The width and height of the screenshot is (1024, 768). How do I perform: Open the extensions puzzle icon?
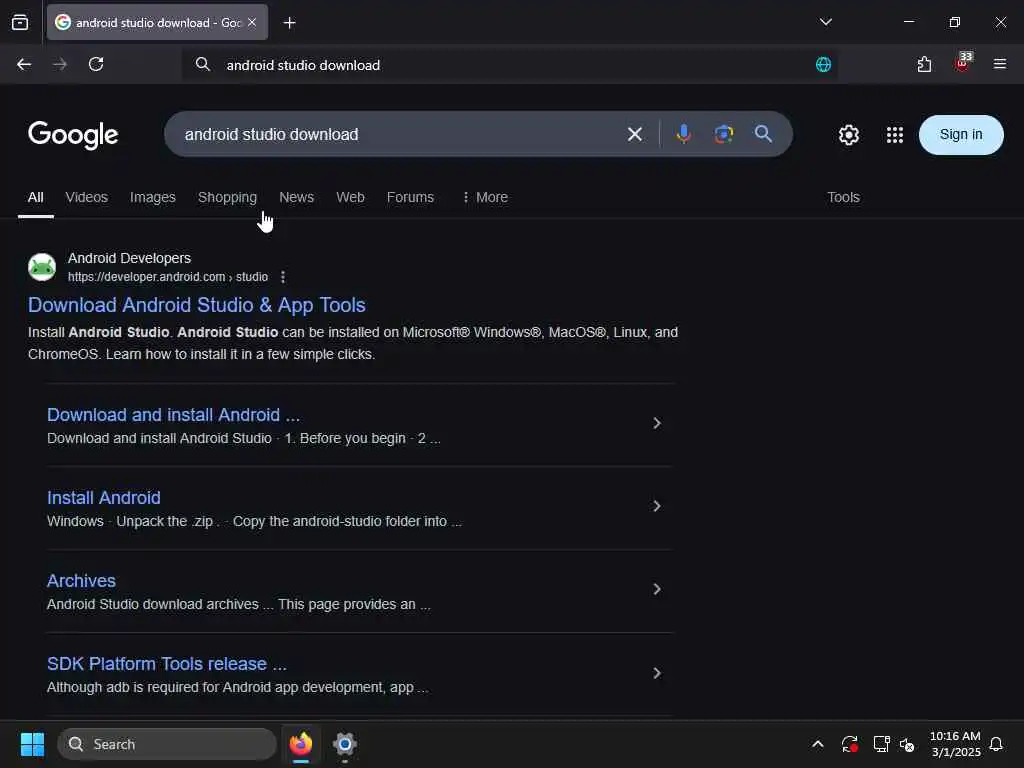point(924,64)
